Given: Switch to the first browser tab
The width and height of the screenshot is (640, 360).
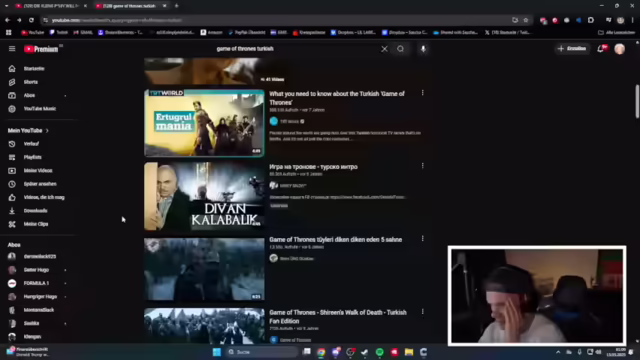Looking at the screenshot, I should coord(50,6).
